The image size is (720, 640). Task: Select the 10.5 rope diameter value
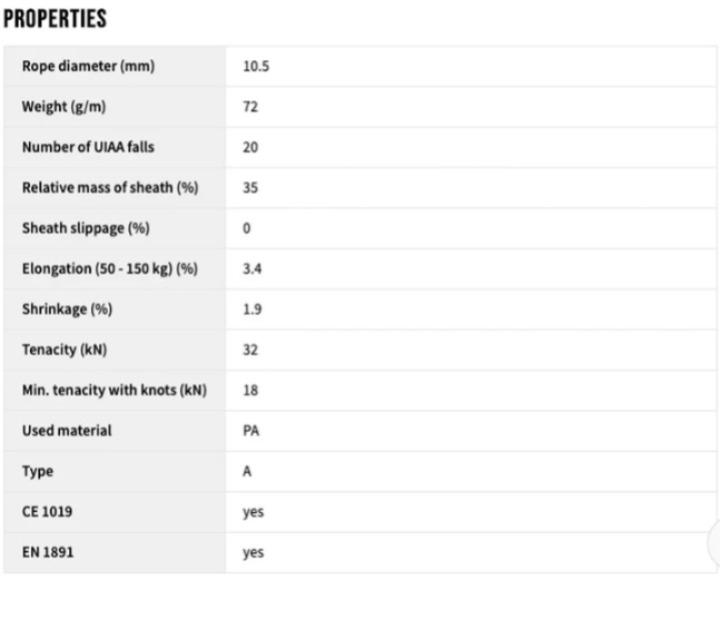point(256,66)
